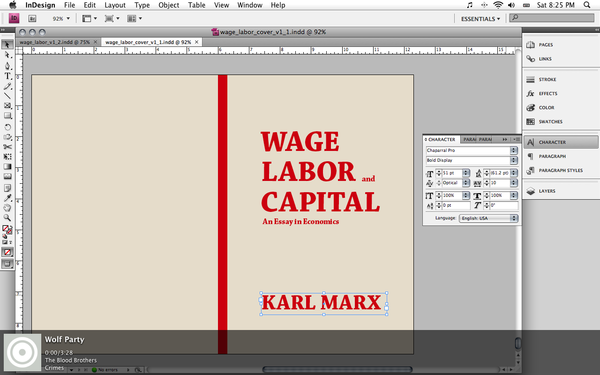The width and height of the screenshot is (600, 375).
Task: Click the application bar search field
Action: pyautogui.click(x=552, y=18)
